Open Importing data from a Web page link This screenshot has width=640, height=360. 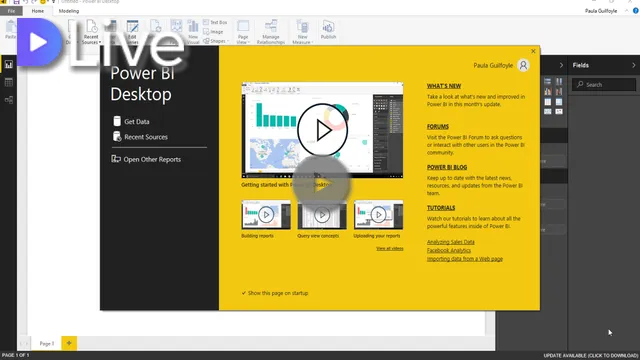tap(465, 259)
